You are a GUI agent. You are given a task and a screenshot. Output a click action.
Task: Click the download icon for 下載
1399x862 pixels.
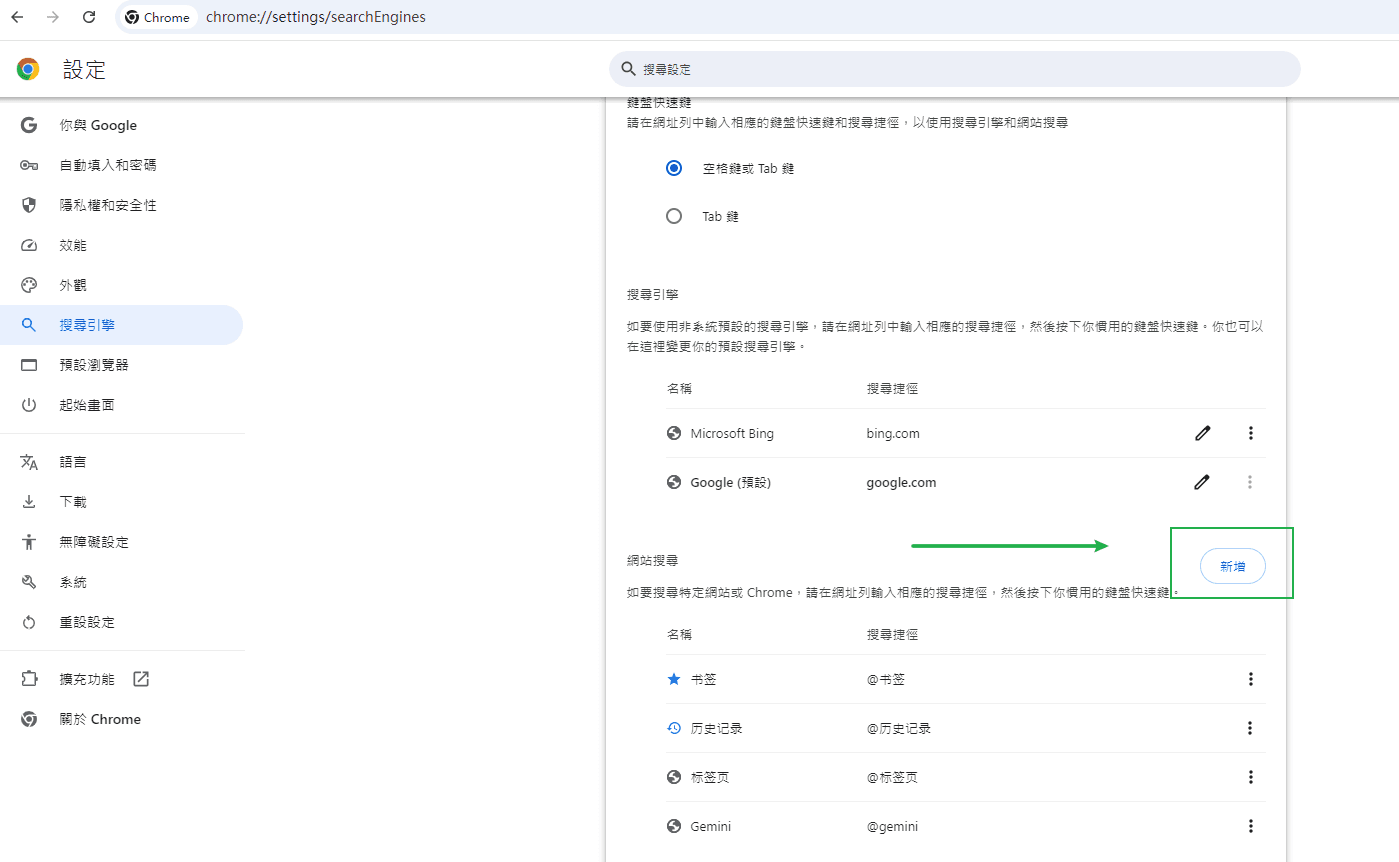click(29, 502)
